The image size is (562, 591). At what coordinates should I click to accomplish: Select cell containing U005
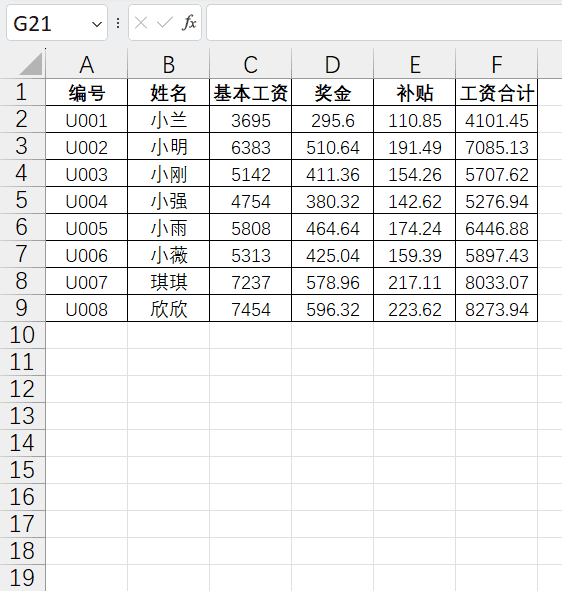(86, 227)
